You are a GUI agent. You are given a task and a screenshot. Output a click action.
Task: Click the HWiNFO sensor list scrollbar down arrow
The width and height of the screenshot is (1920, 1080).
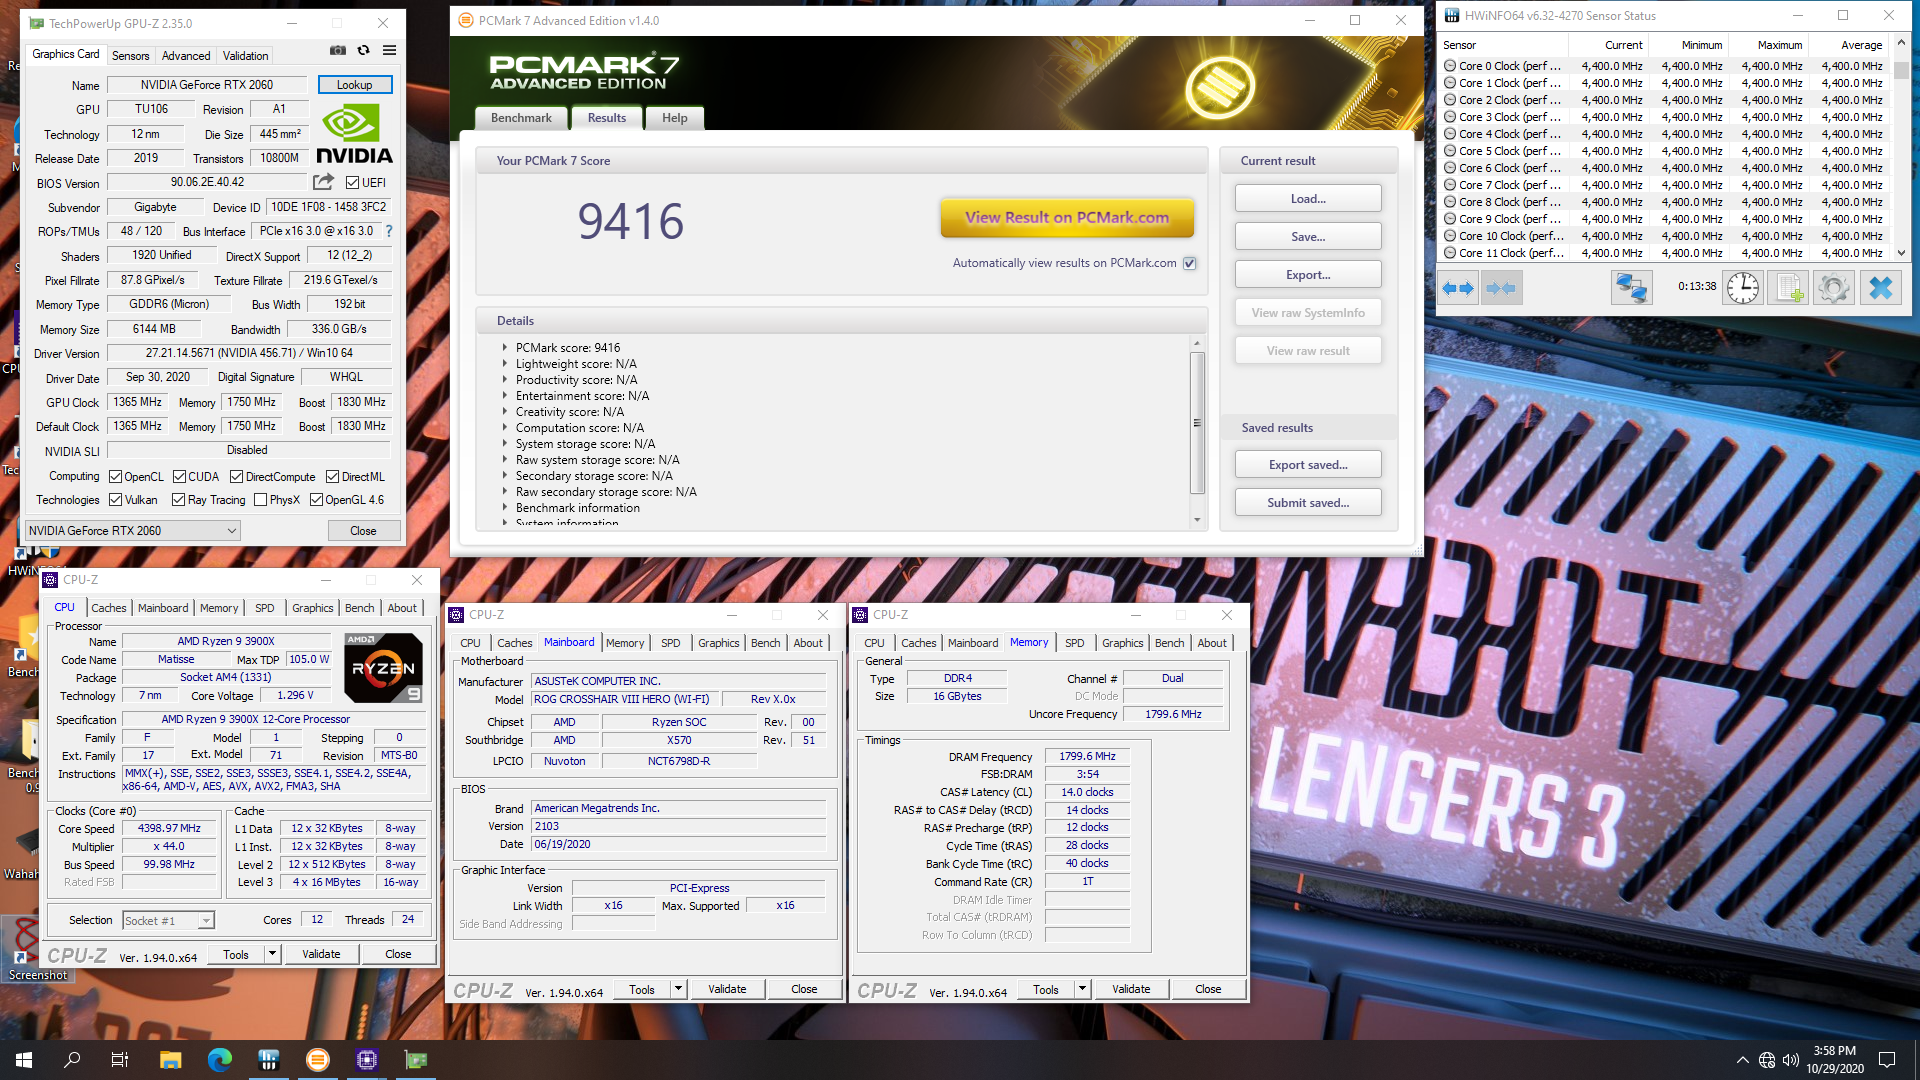pos(1901,253)
